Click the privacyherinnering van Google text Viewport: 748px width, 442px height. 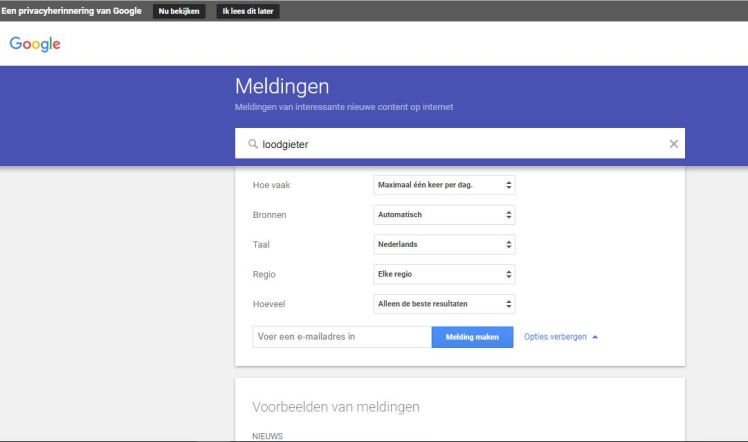point(71,11)
